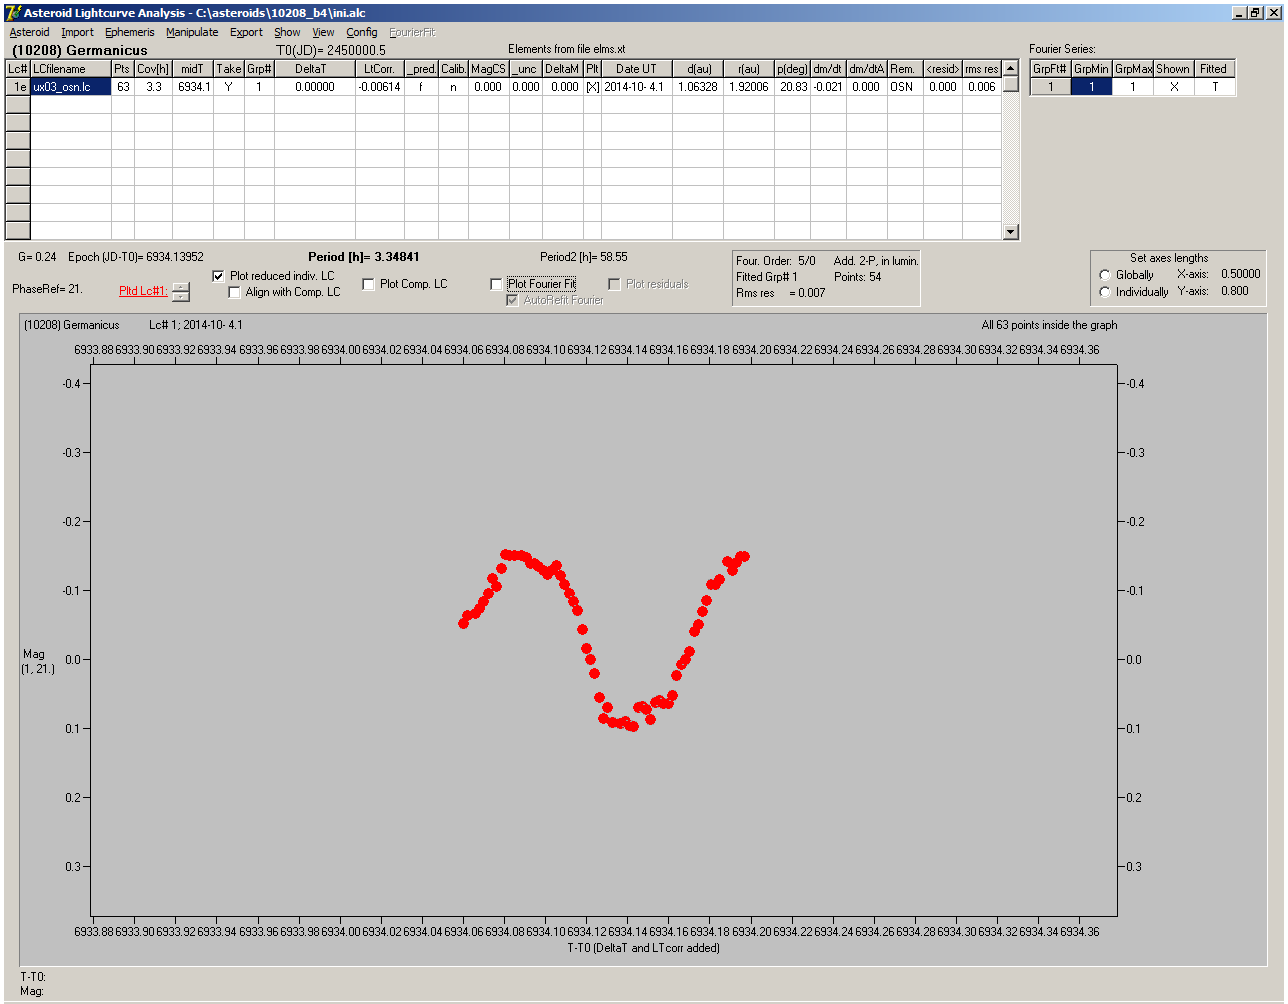
Task: Click the midT column header
Action: coord(193,69)
